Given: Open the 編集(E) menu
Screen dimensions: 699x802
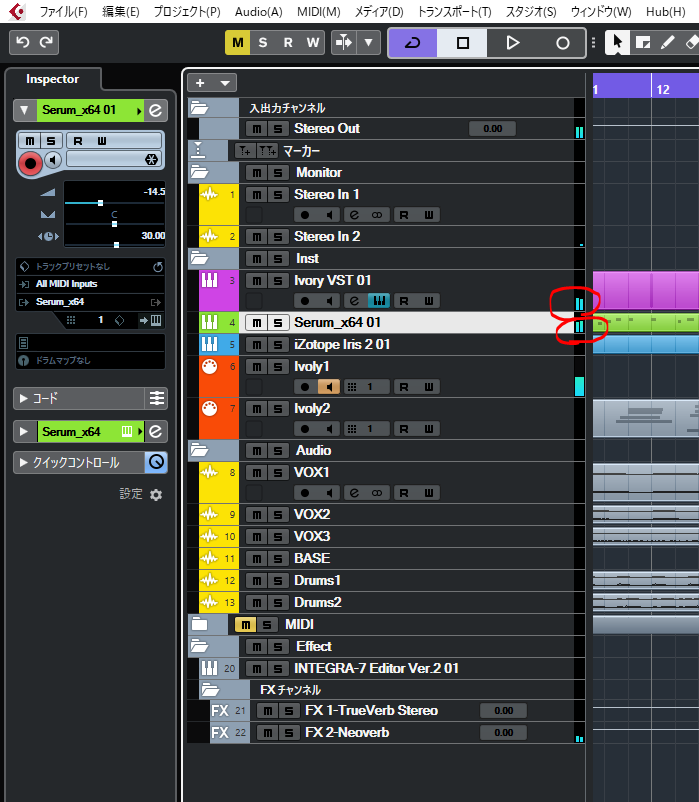Looking at the screenshot, I should click(x=121, y=11).
